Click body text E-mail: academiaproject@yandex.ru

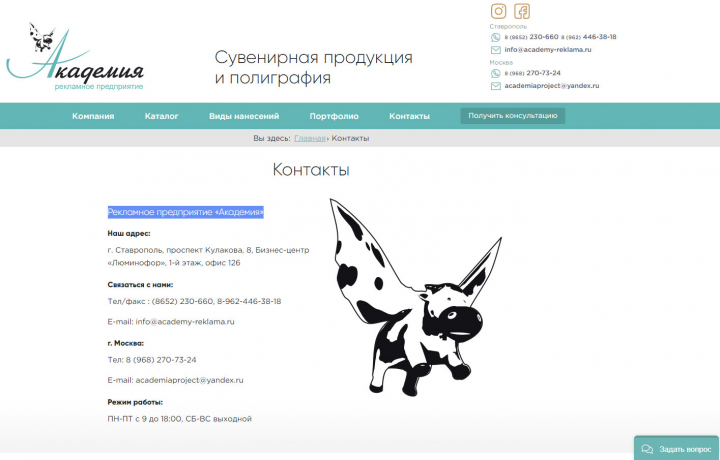175,380
